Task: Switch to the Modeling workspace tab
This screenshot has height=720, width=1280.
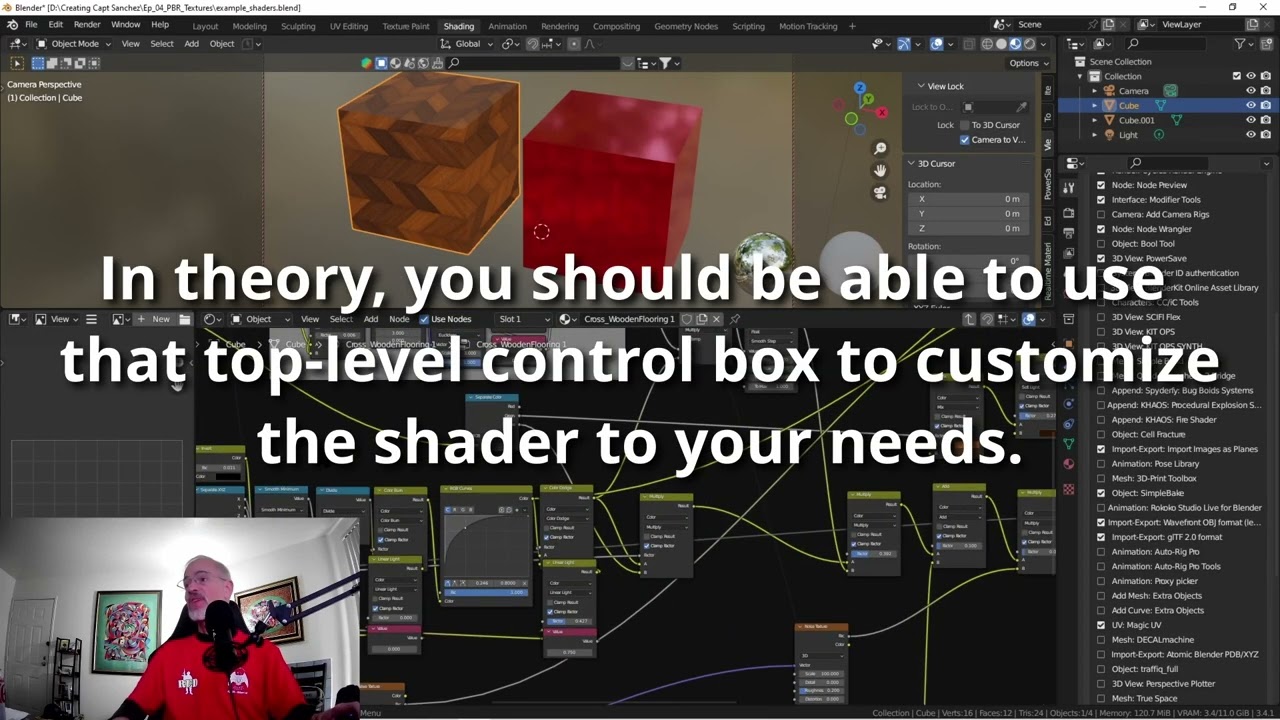Action: click(249, 26)
